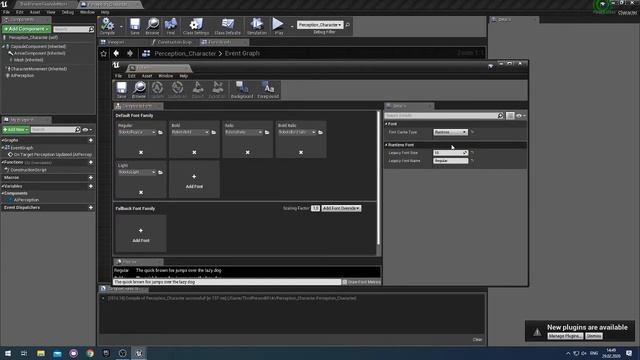This screenshot has width=640, height=360.
Task: Open Windows Start menu
Action: (x=8, y=353)
